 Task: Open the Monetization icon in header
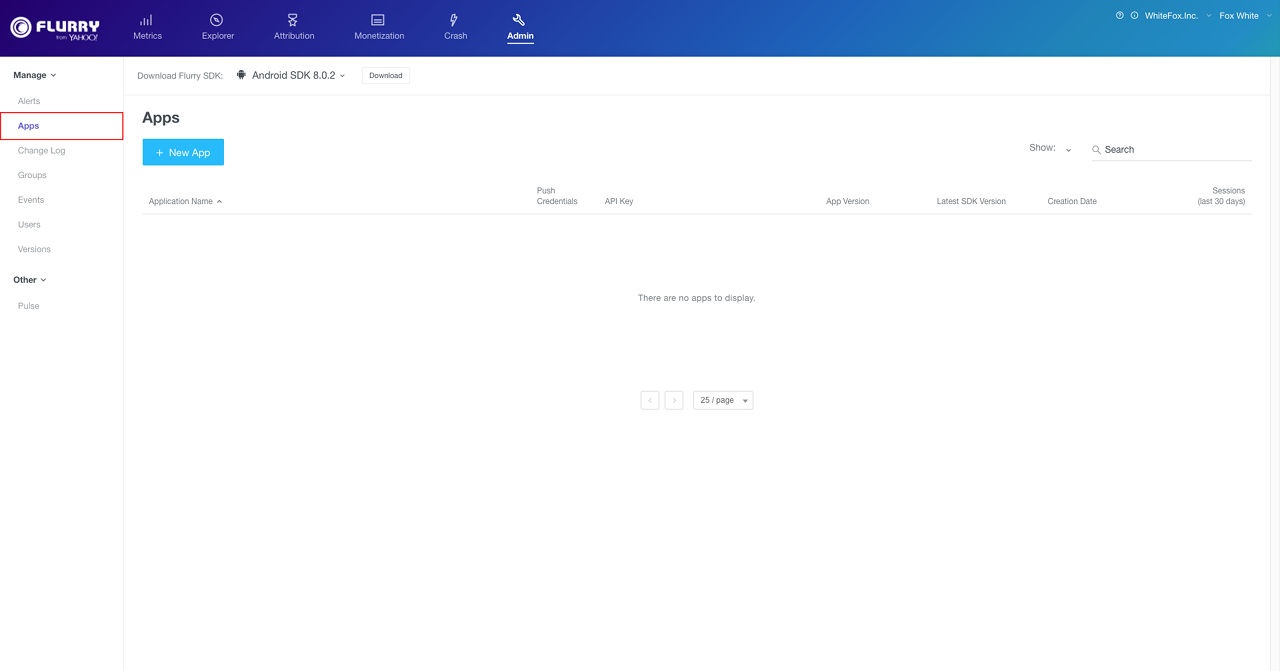(x=378, y=20)
